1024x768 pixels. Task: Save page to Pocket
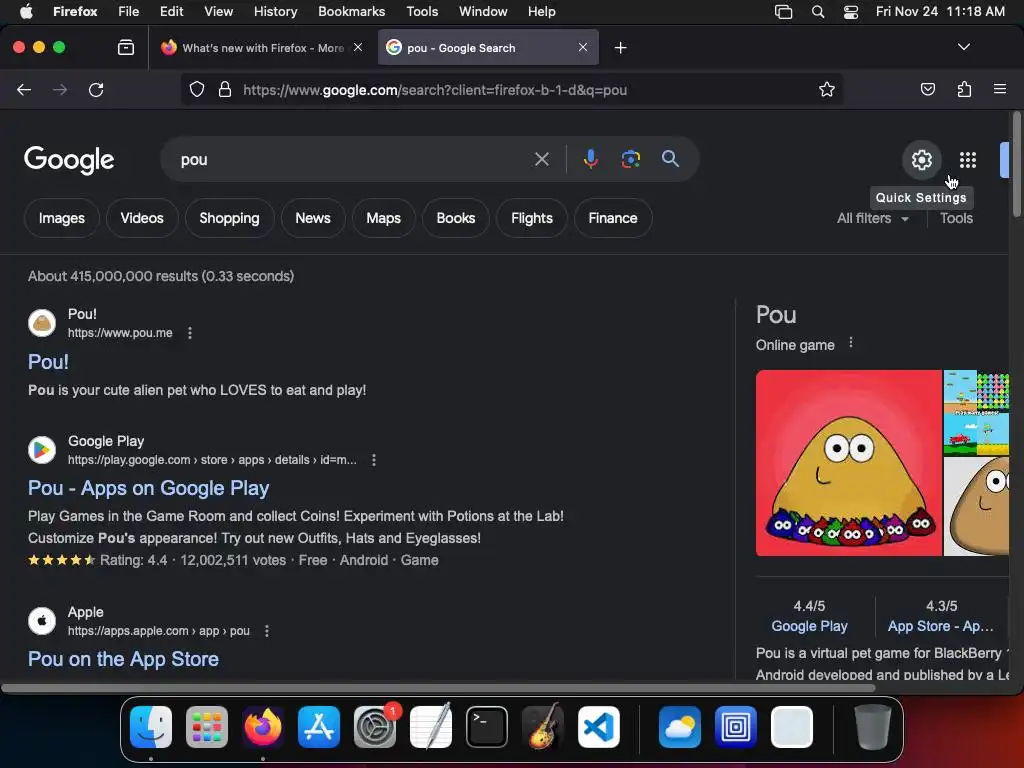[x=927, y=89]
